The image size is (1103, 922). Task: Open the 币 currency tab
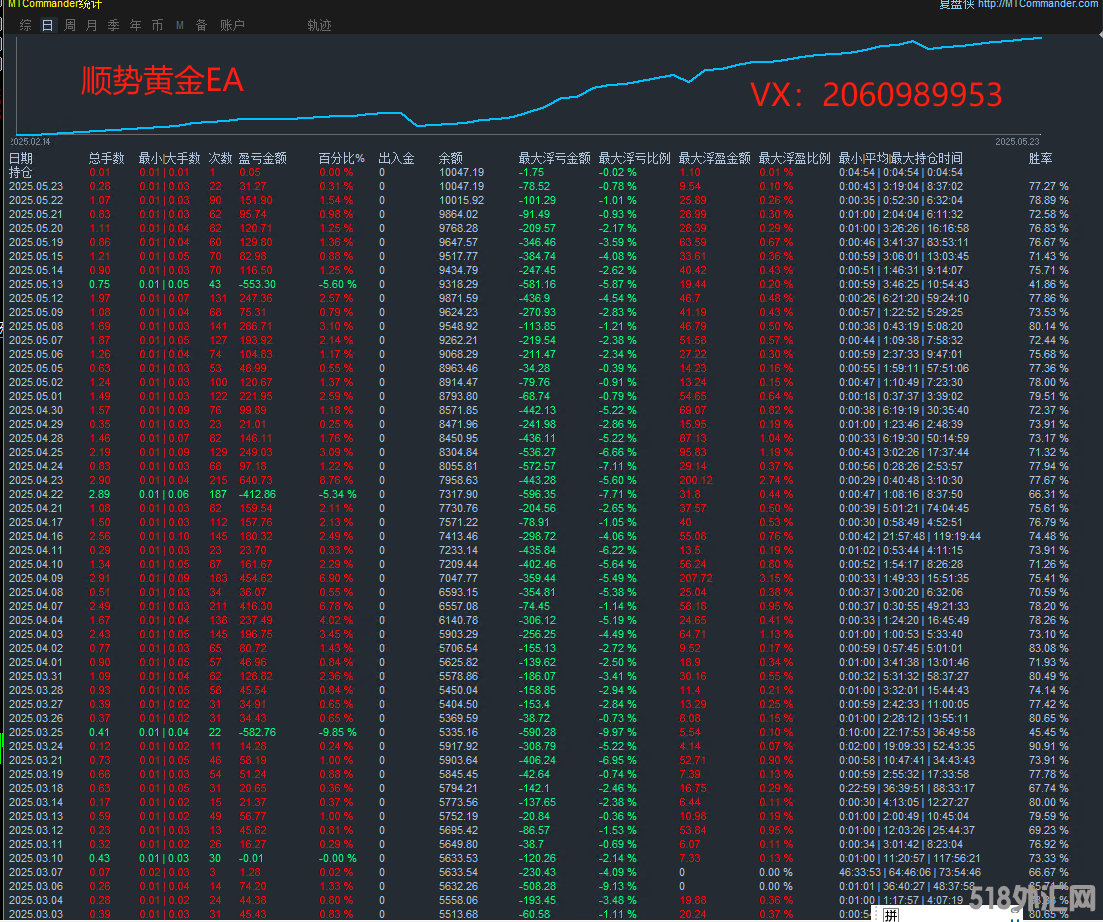coord(158,25)
